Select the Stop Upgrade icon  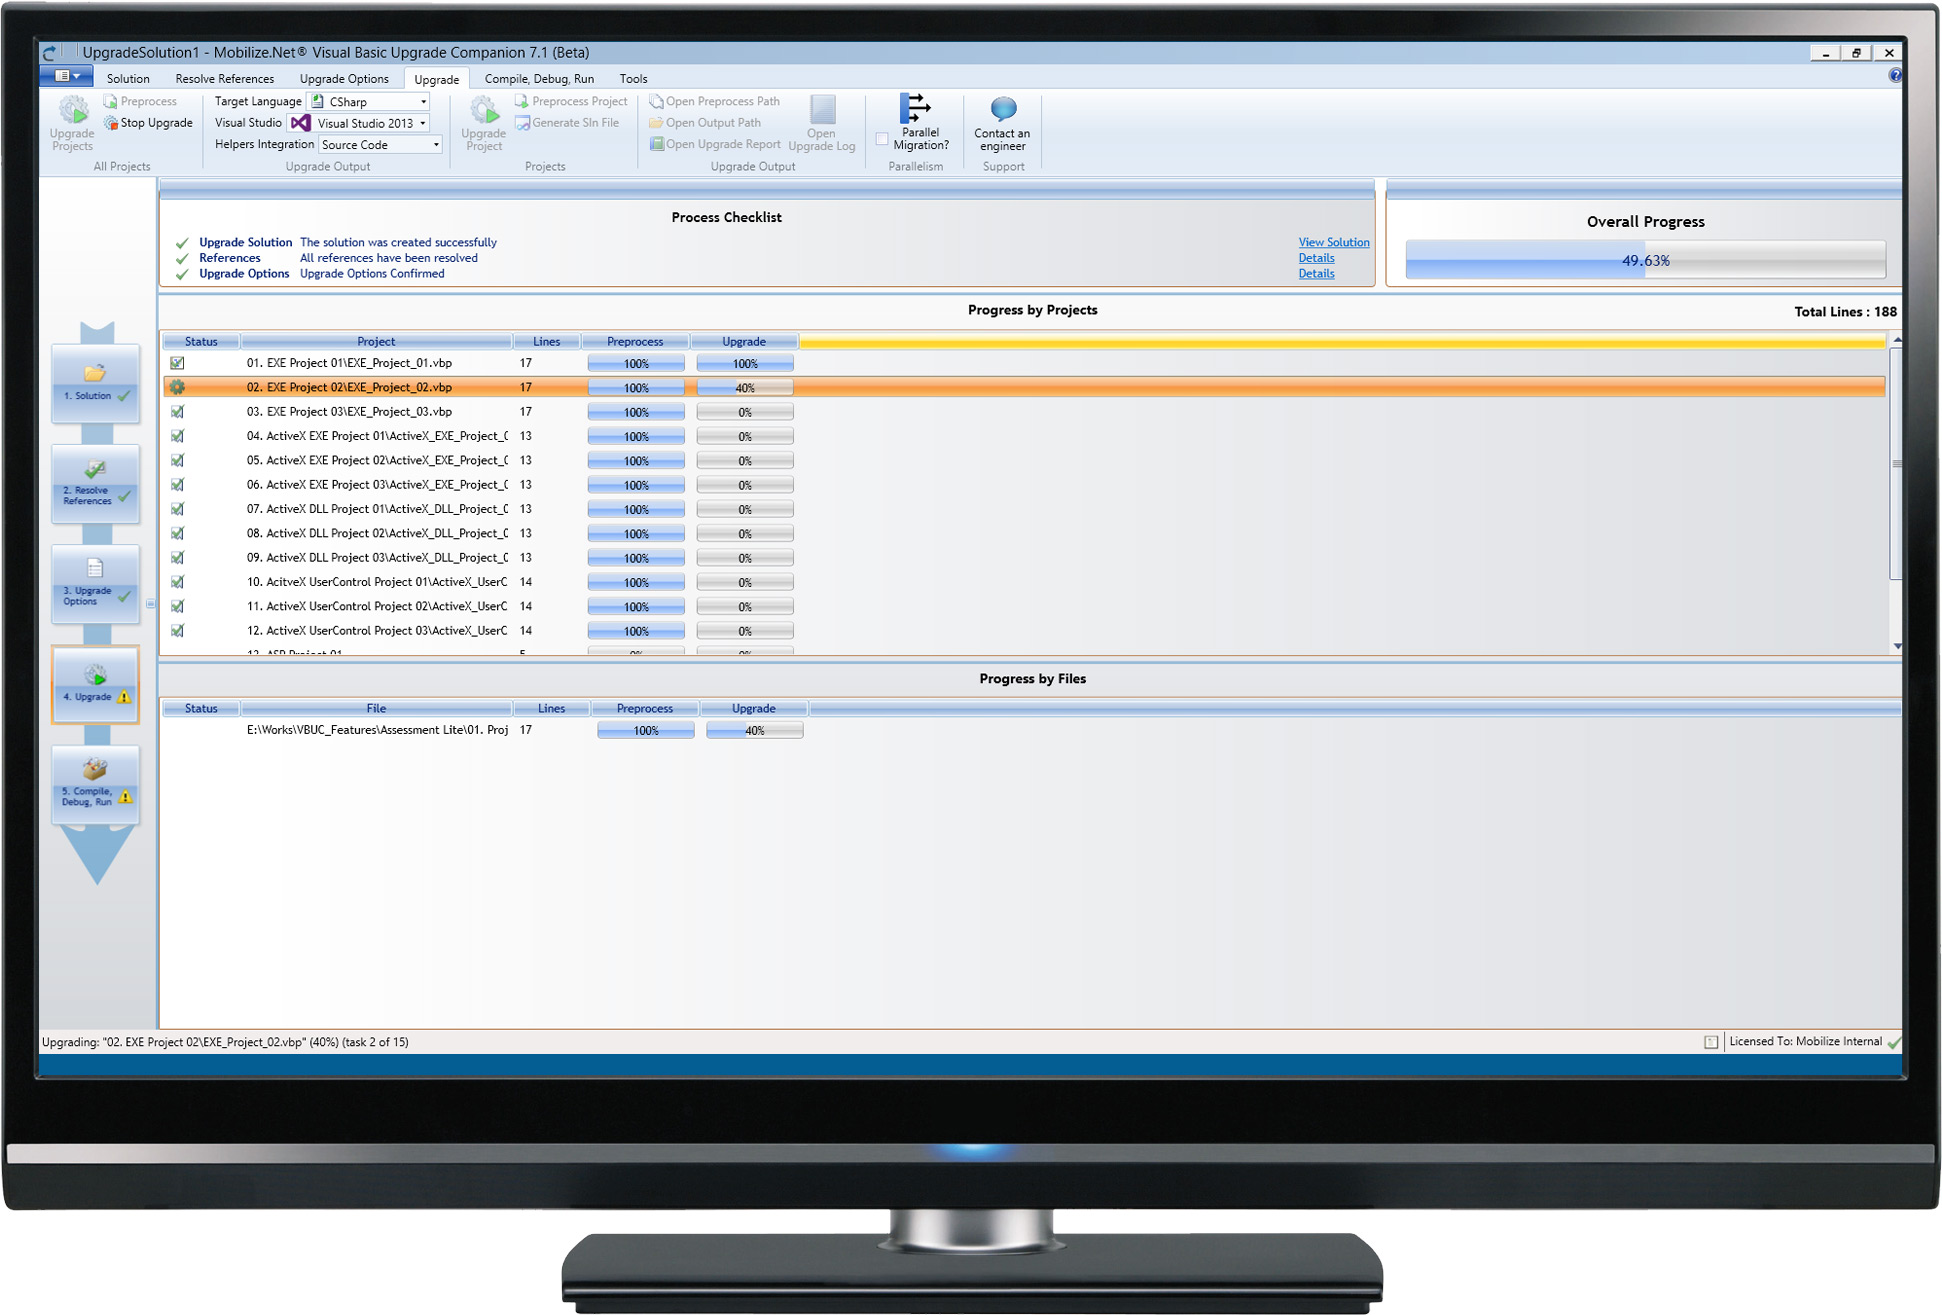148,122
